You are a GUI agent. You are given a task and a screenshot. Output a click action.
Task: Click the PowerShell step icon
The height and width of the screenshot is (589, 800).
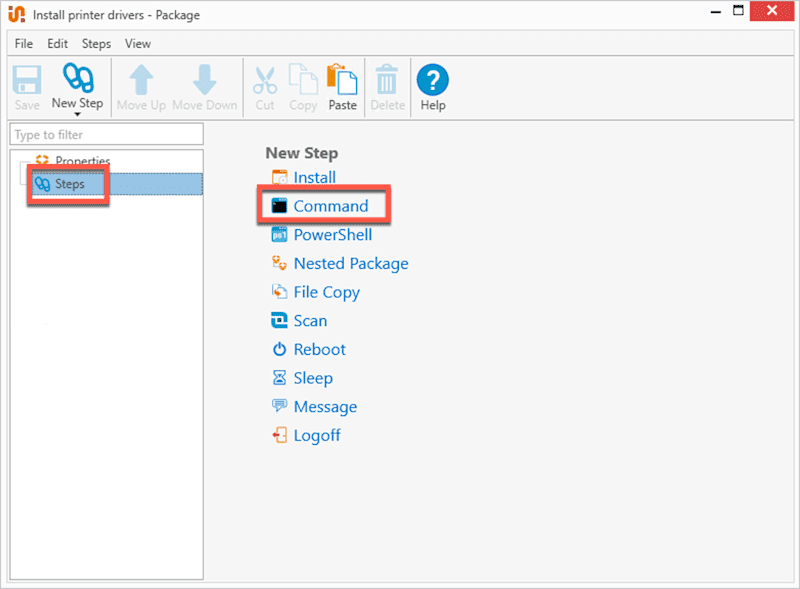click(280, 235)
